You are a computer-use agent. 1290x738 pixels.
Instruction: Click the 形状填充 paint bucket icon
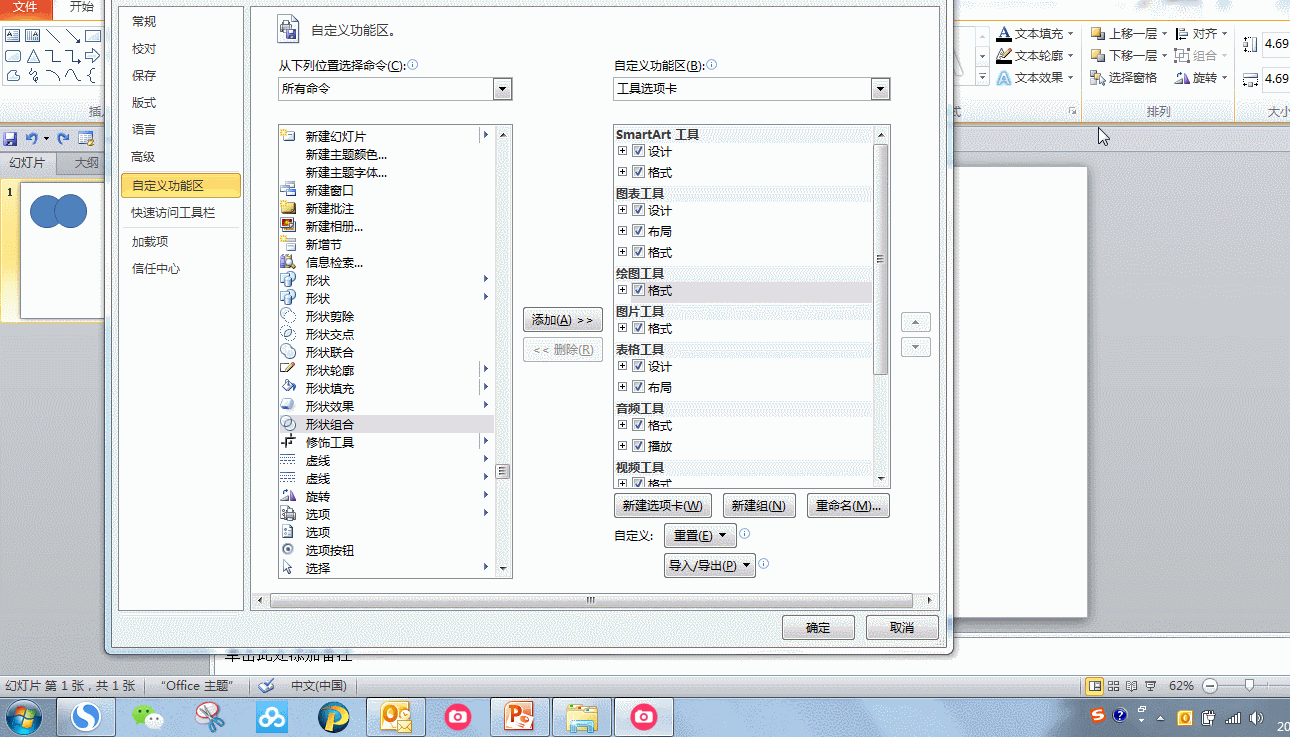(288, 388)
